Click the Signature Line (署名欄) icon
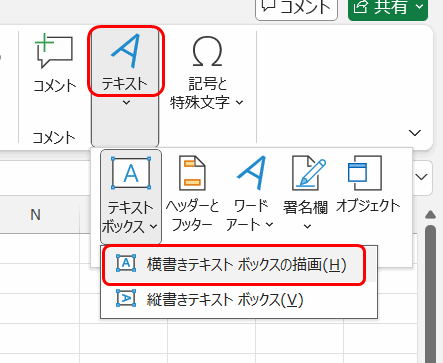The width and height of the screenshot is (443, 363). (x=309, y=173)
